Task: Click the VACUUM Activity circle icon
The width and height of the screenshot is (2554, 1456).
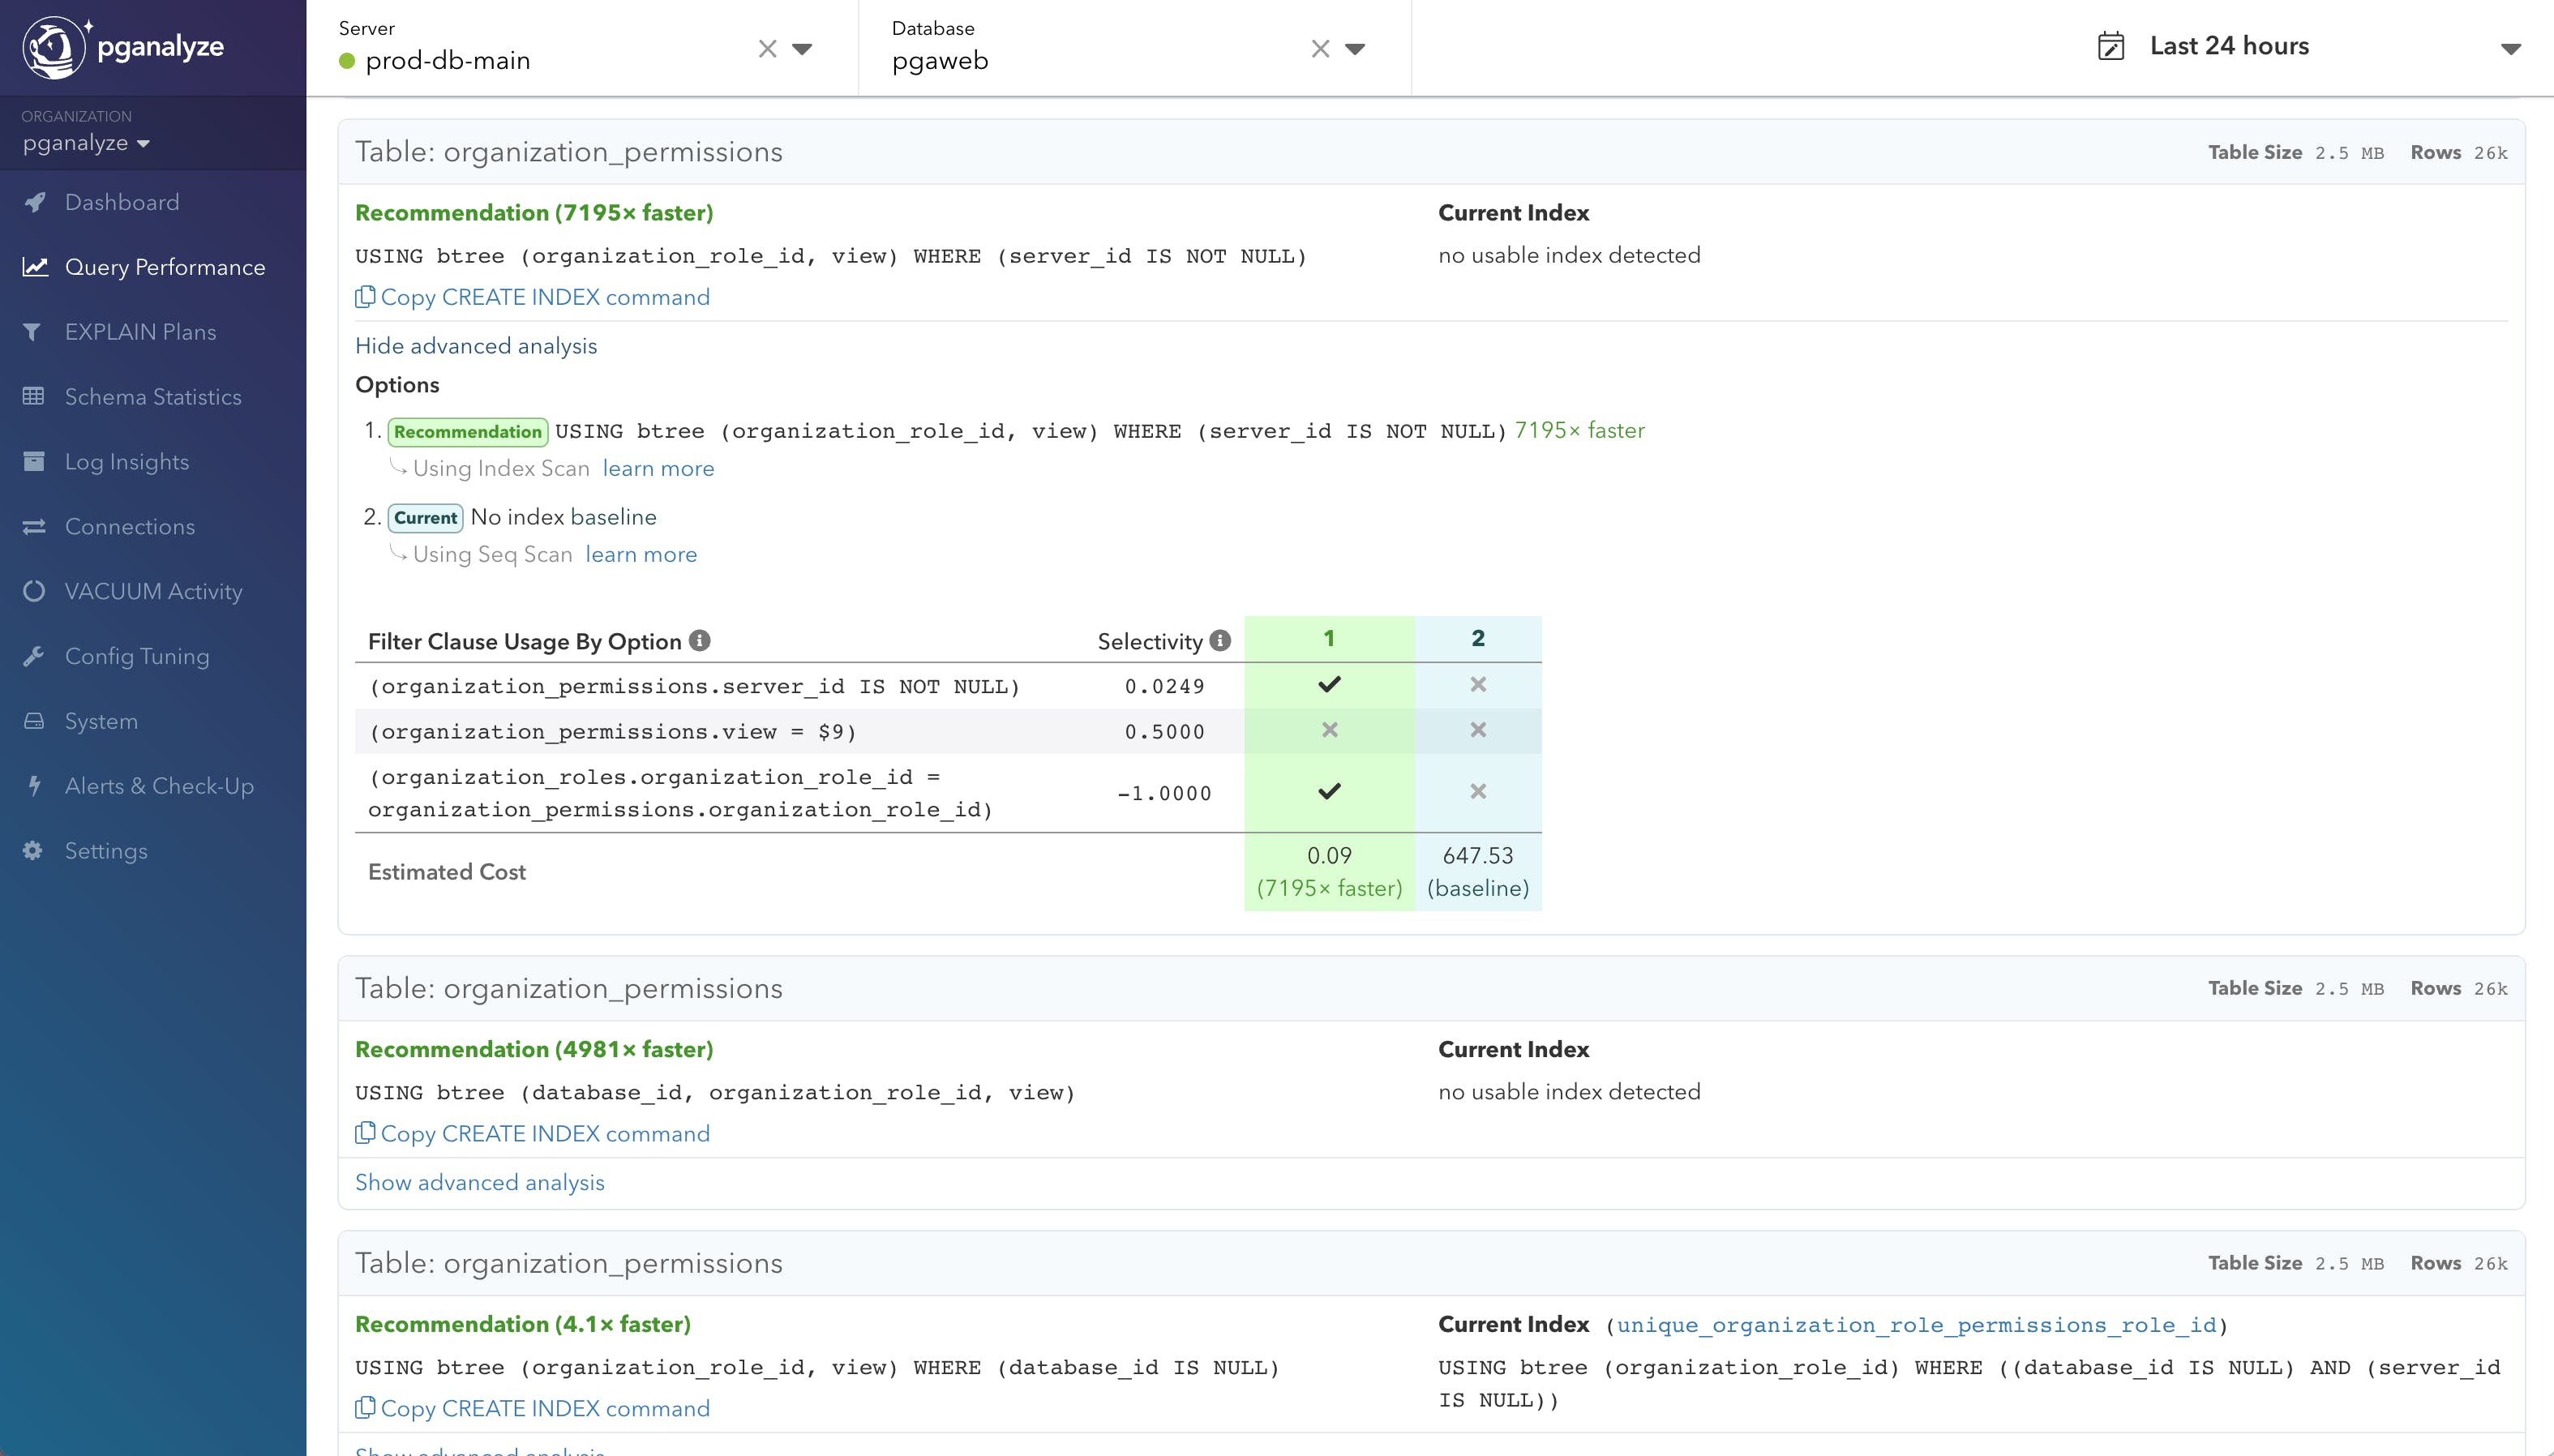Action: tap(34, 591)
